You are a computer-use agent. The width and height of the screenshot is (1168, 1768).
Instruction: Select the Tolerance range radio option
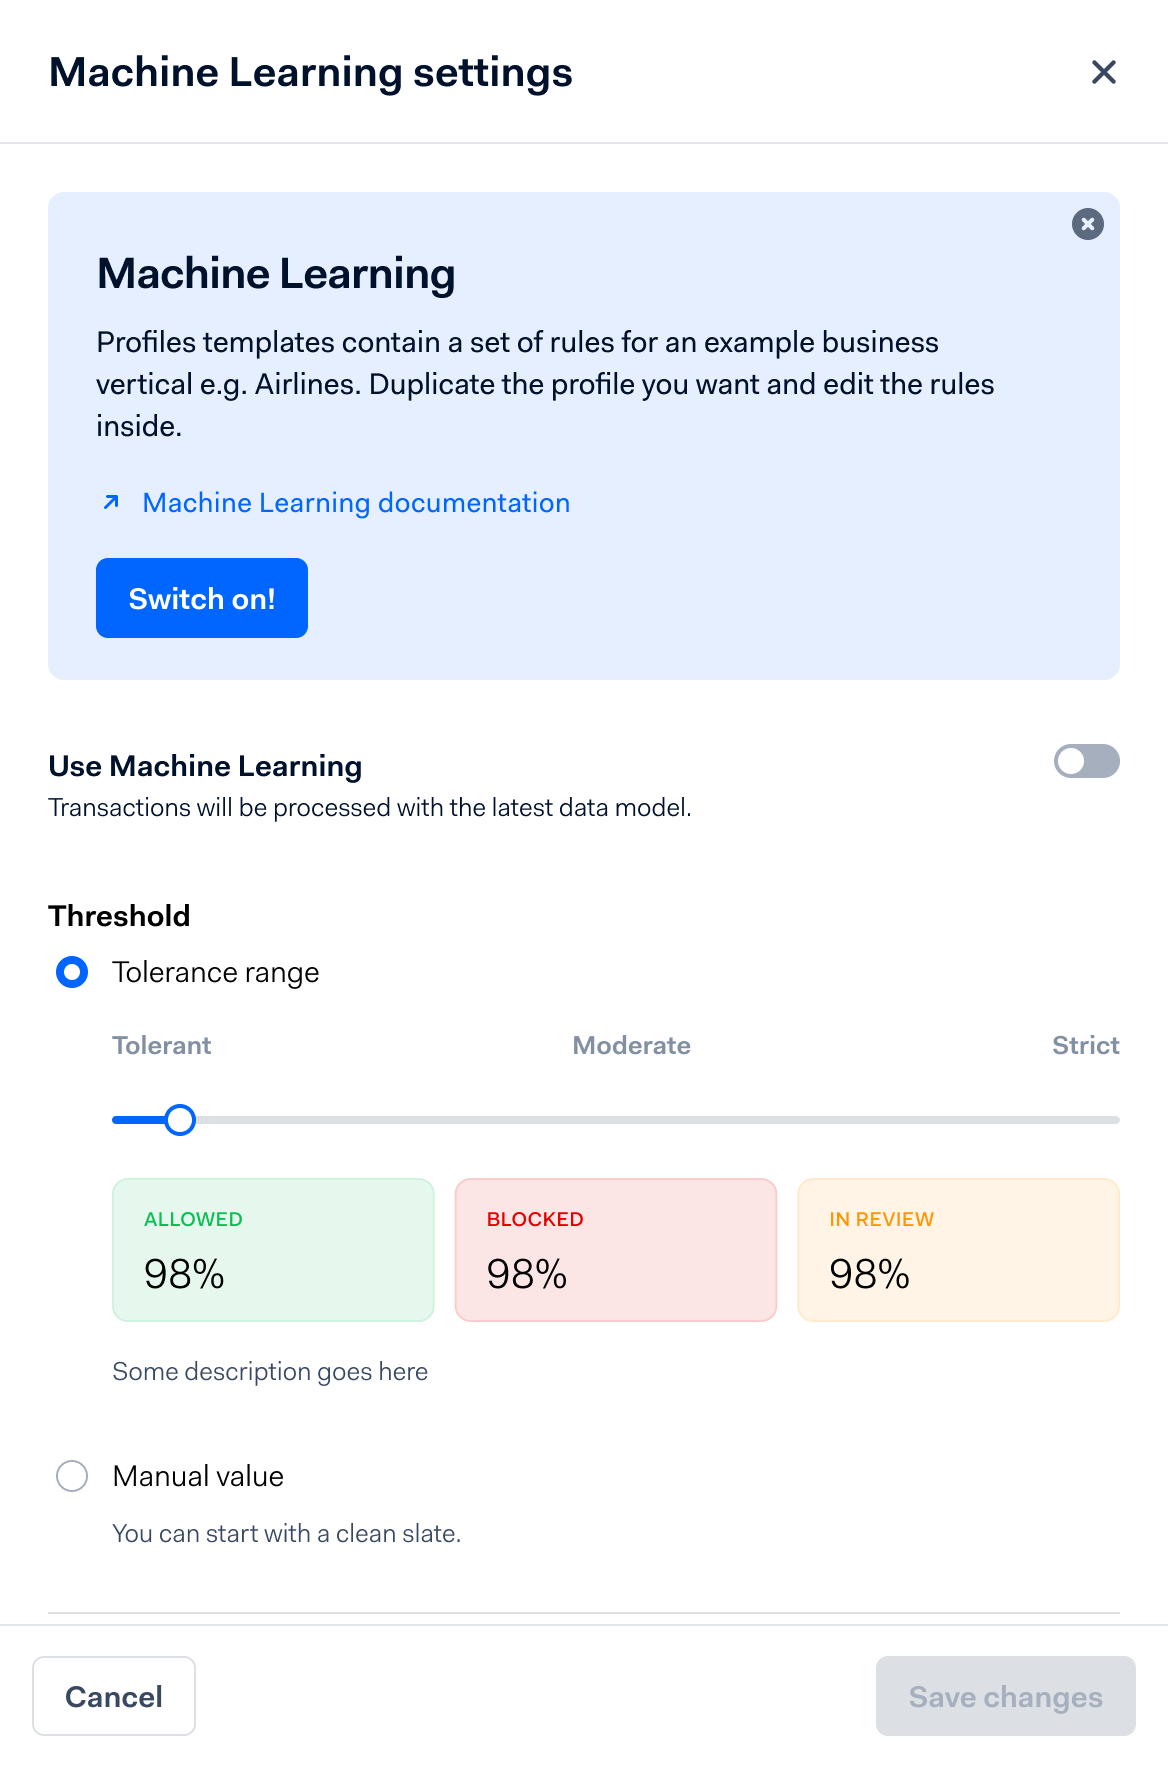(72, 972)
